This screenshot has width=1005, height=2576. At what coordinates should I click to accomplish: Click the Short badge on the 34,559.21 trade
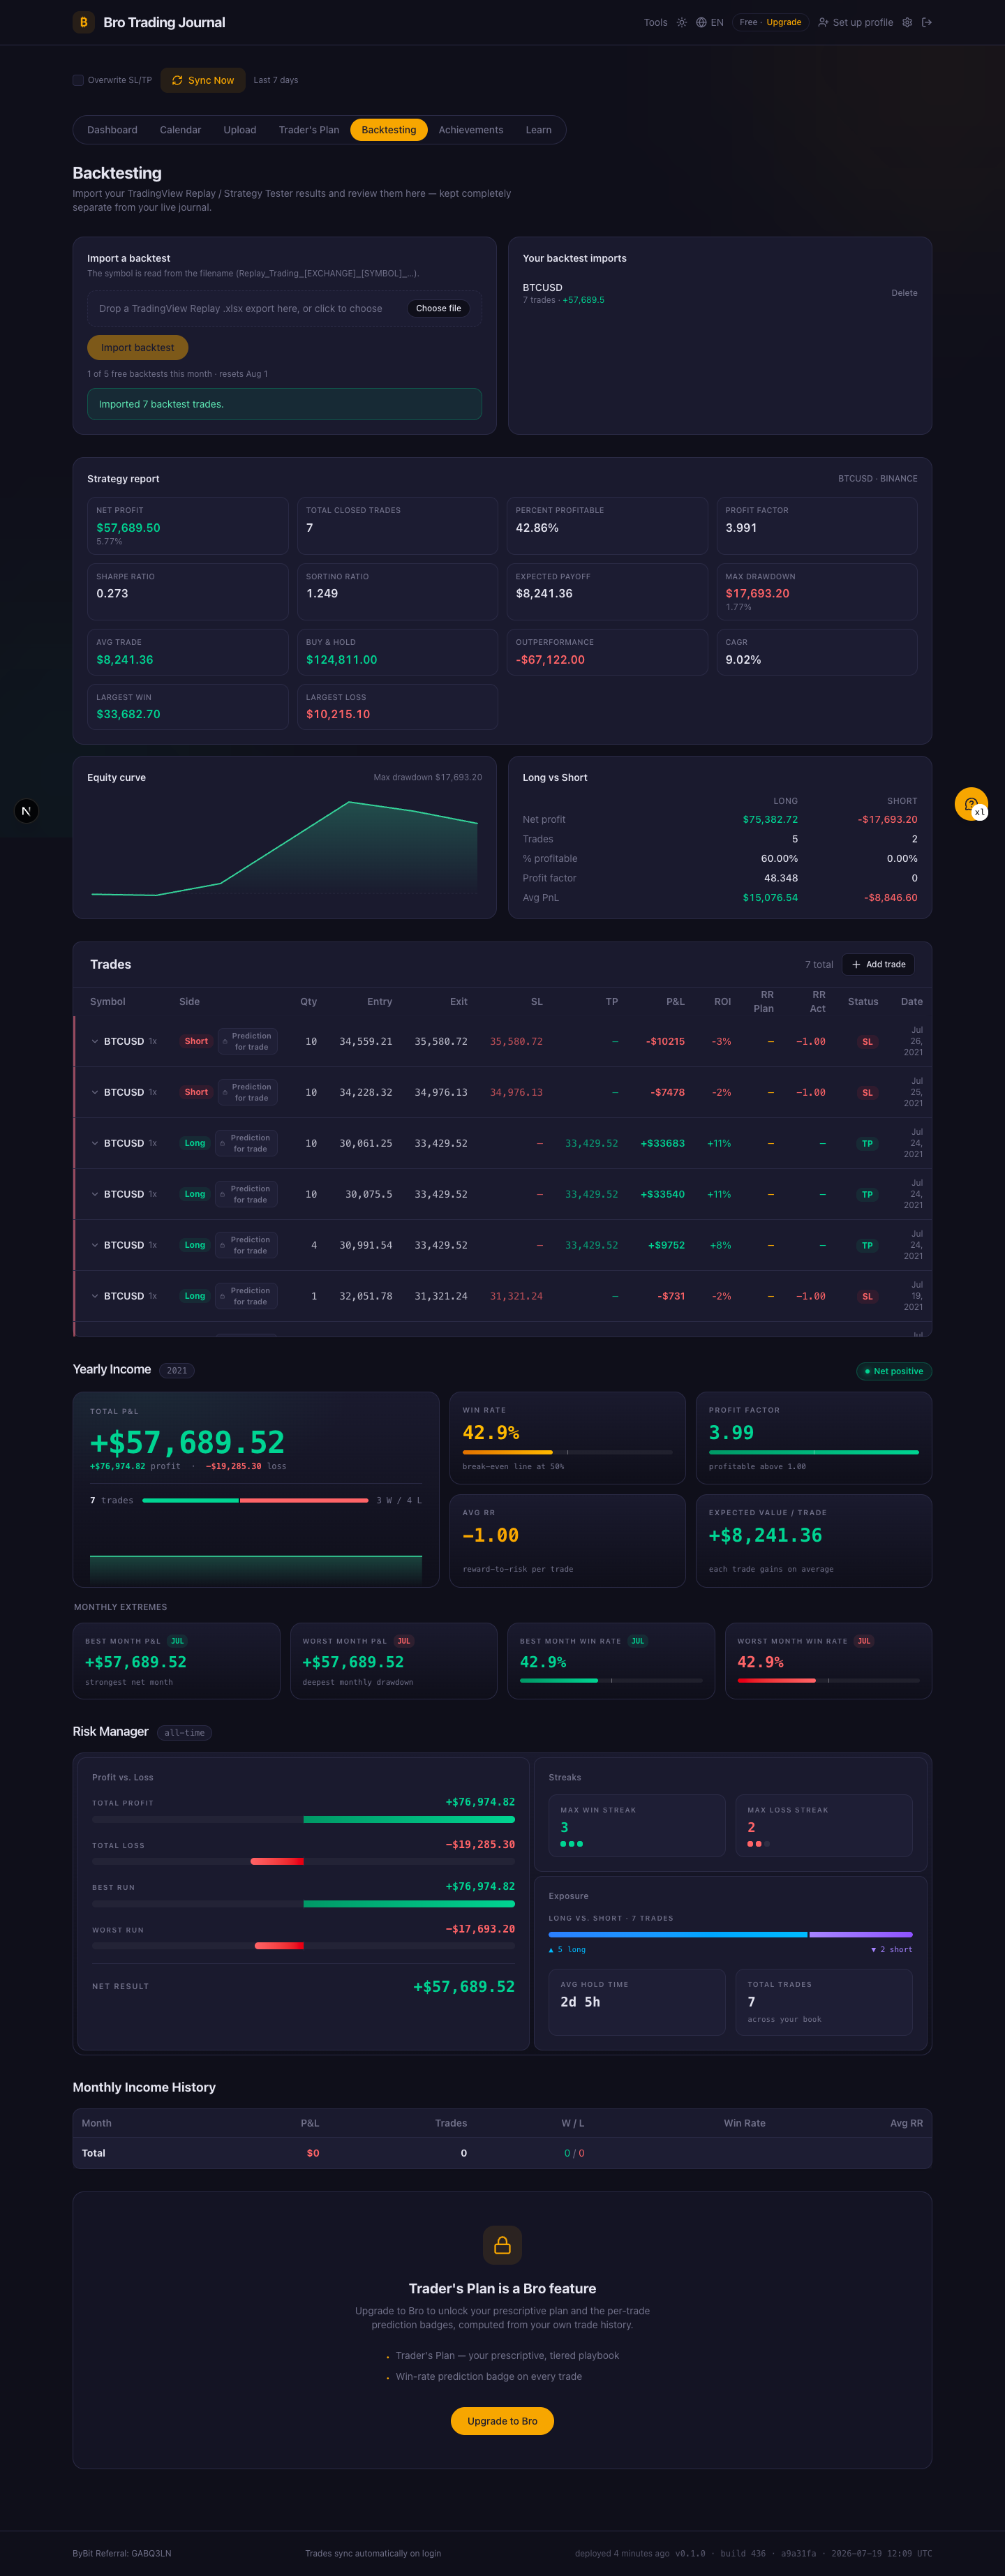(x=196, y=1041)
